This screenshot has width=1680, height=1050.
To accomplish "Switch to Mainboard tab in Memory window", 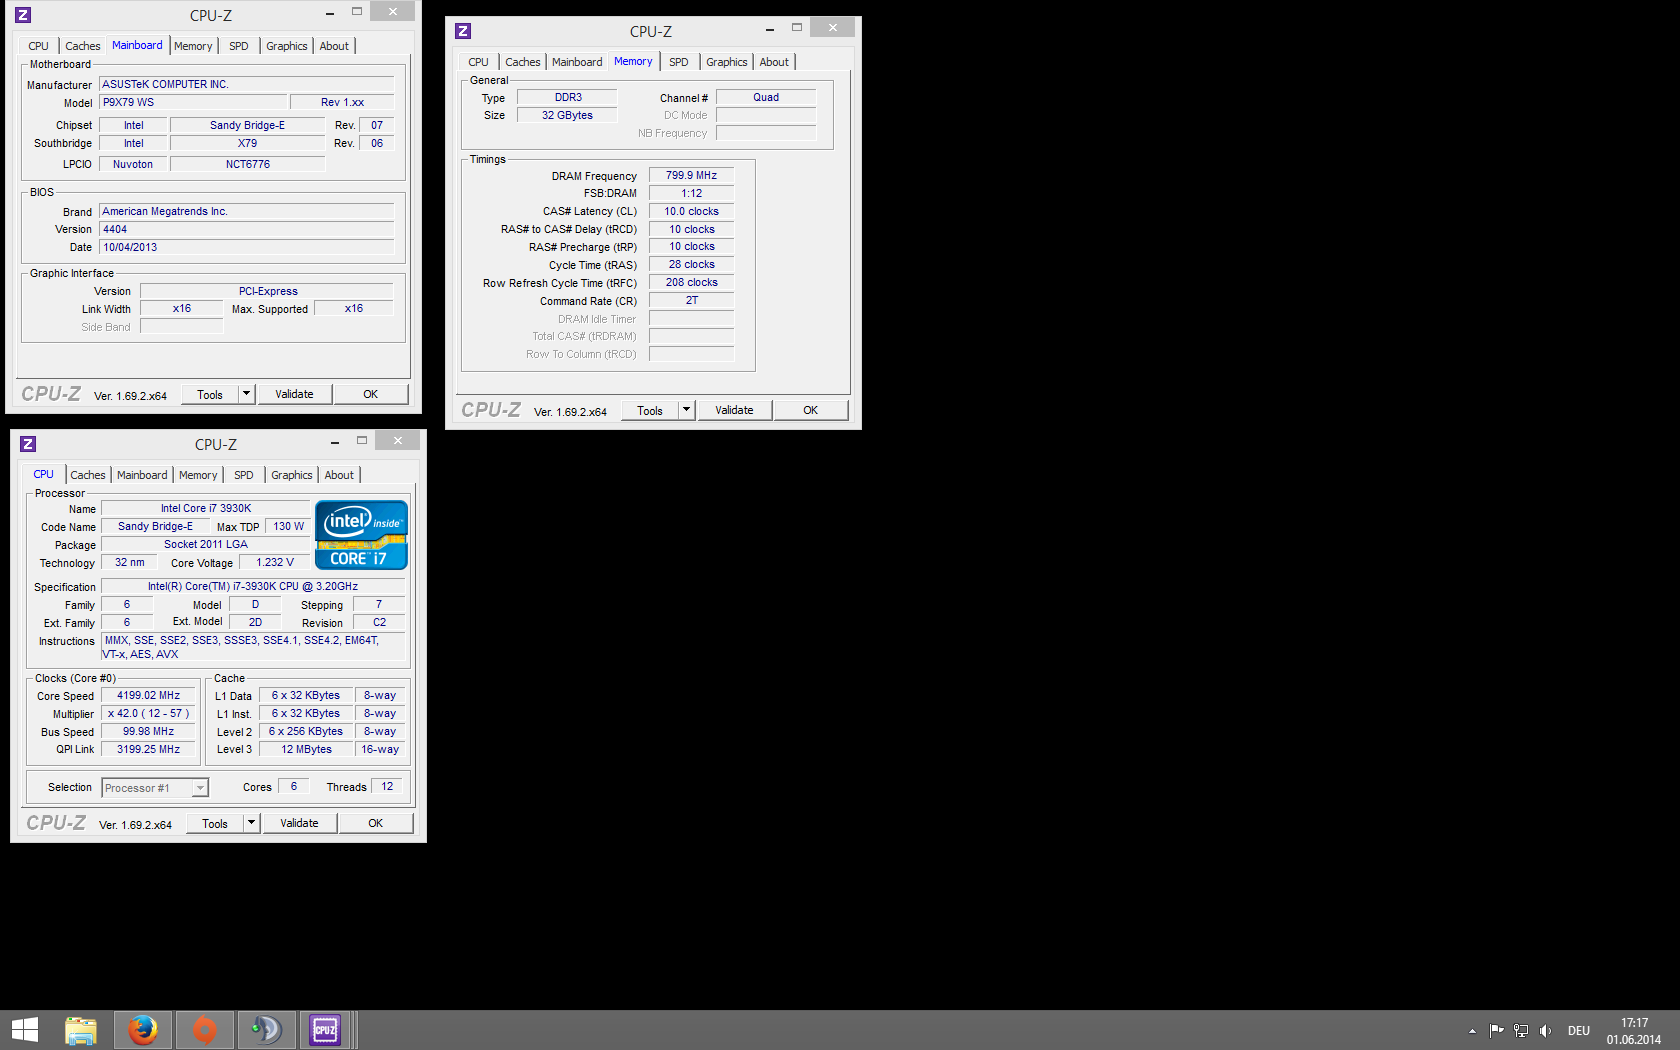I will pyautogui.click(x=577, y=62).
